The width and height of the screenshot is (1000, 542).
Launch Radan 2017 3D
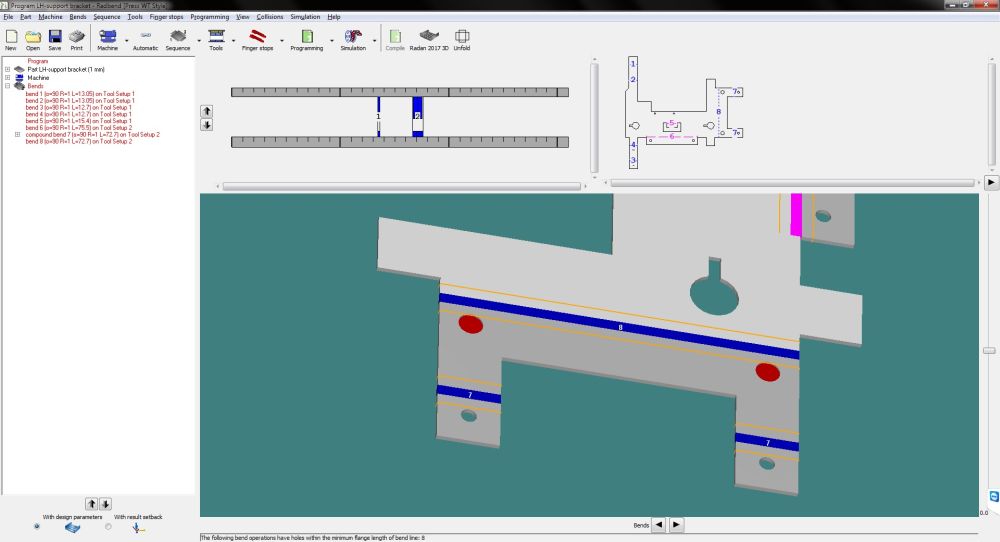click(x=428, y=37)
